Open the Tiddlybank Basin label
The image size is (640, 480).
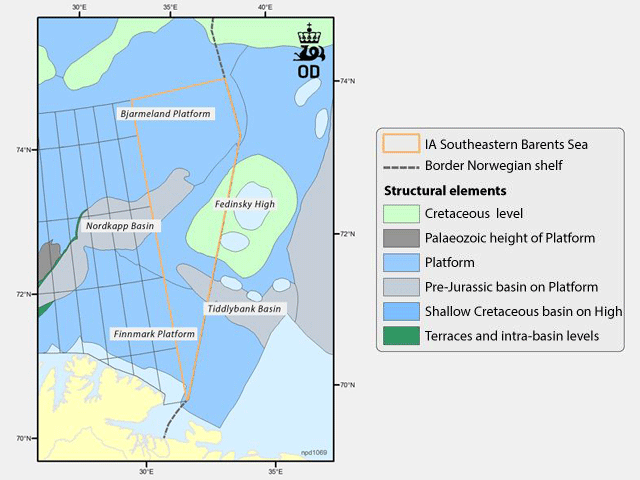(244, 309)
